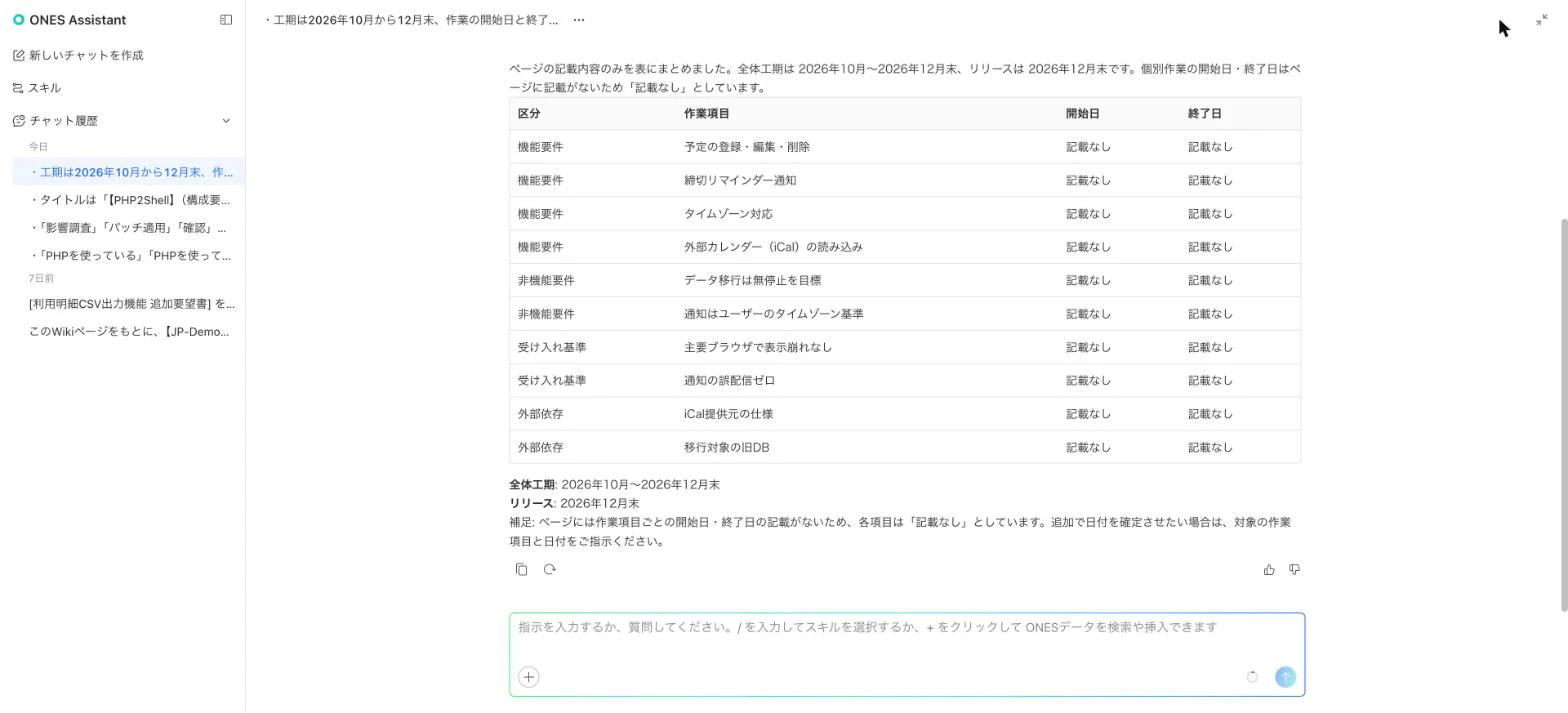Click the リリース: 2026年12月末 line

574,504
